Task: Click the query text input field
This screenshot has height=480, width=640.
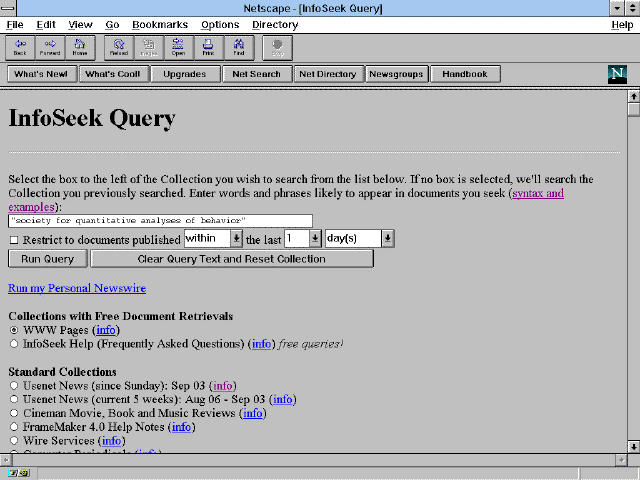Action: pos(160,221)
